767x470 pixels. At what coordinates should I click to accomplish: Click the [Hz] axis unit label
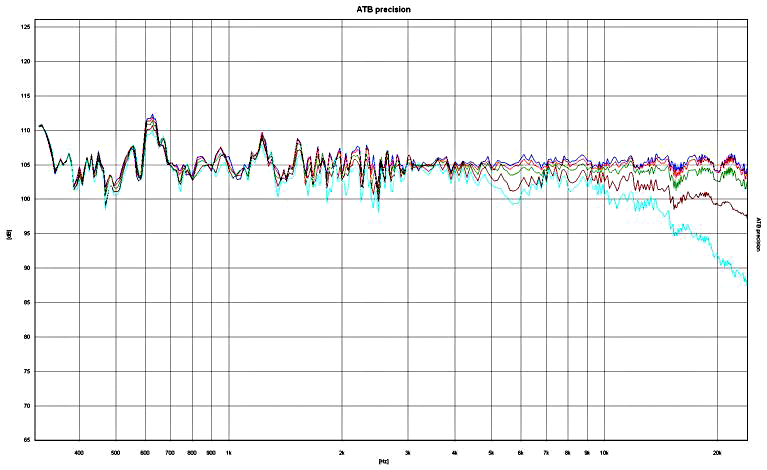click(x=384, y=461)
